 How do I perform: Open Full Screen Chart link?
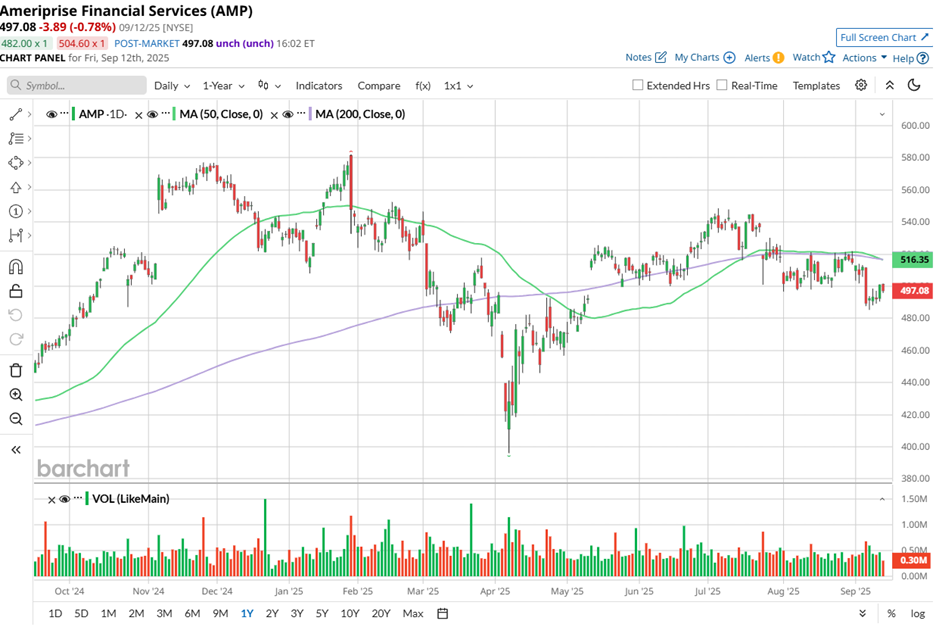884,38
